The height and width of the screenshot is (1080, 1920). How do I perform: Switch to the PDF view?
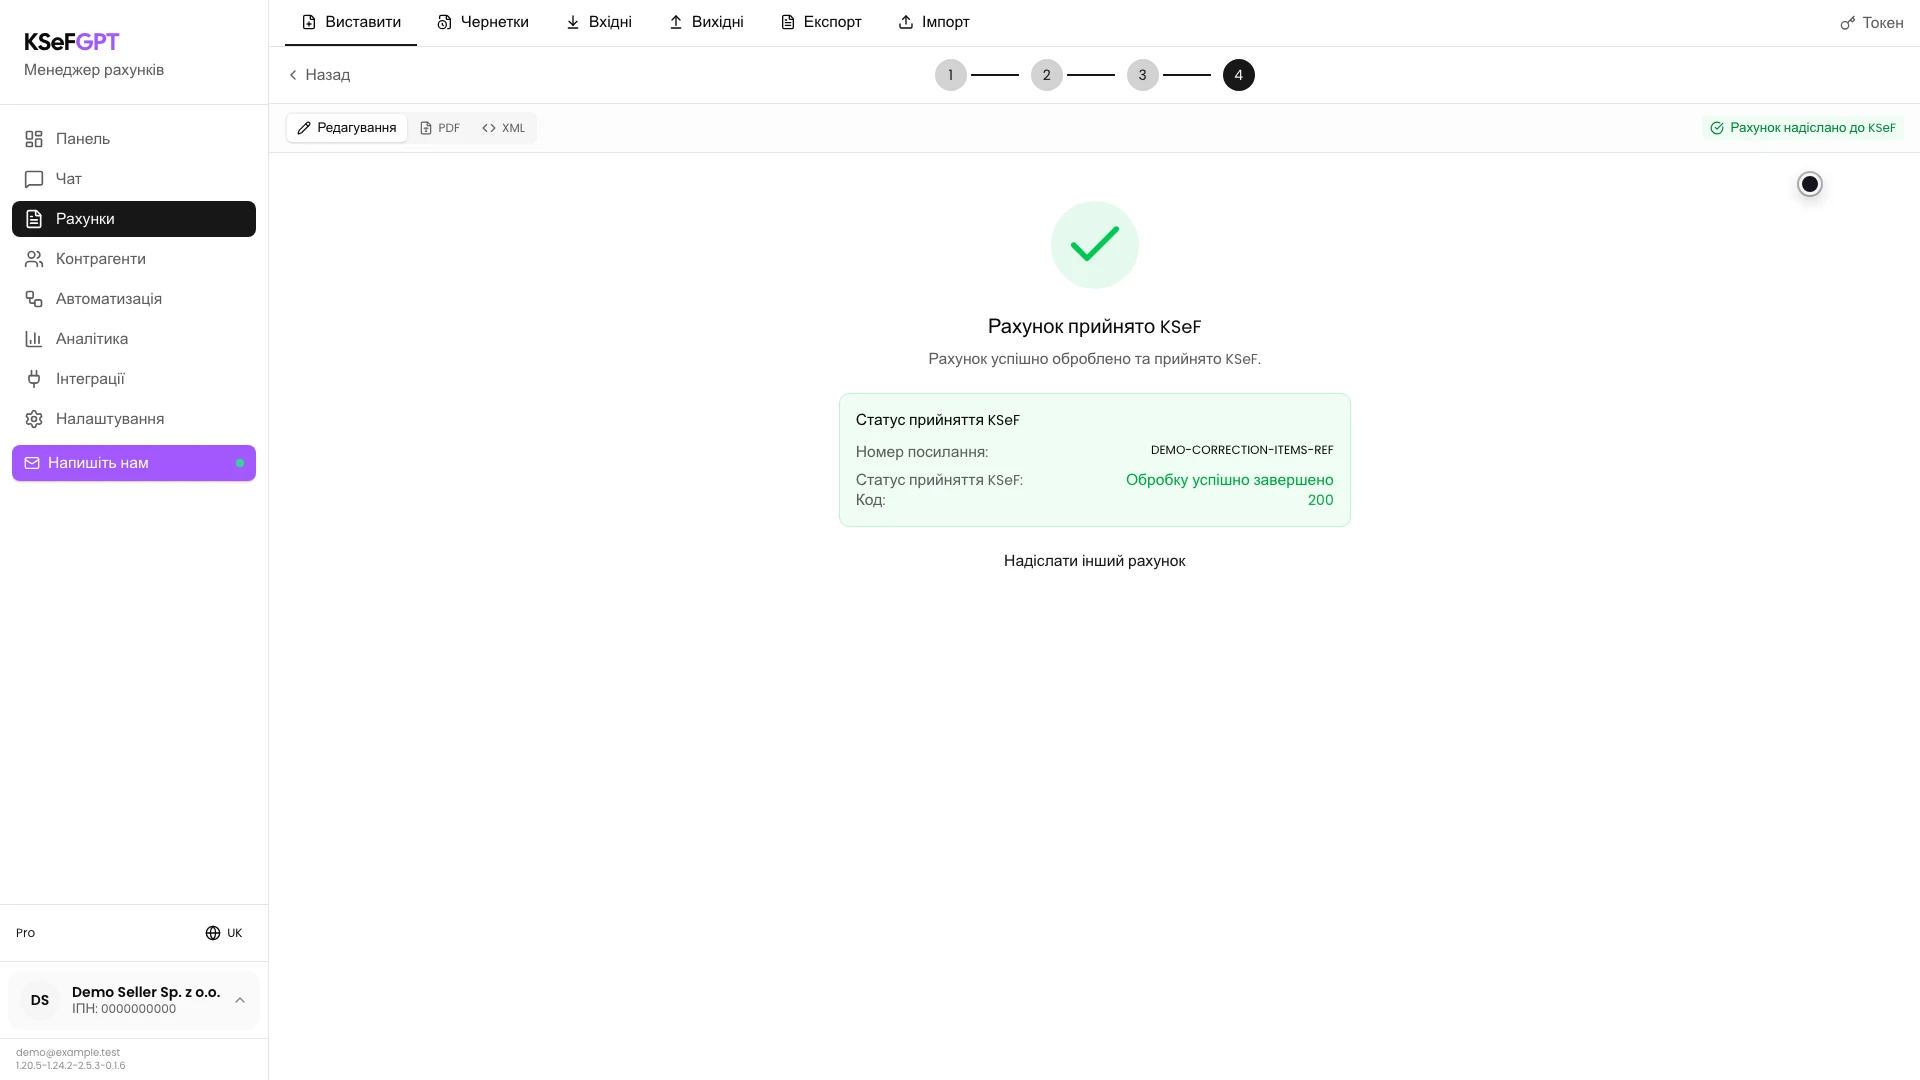(x=440, y=128)
